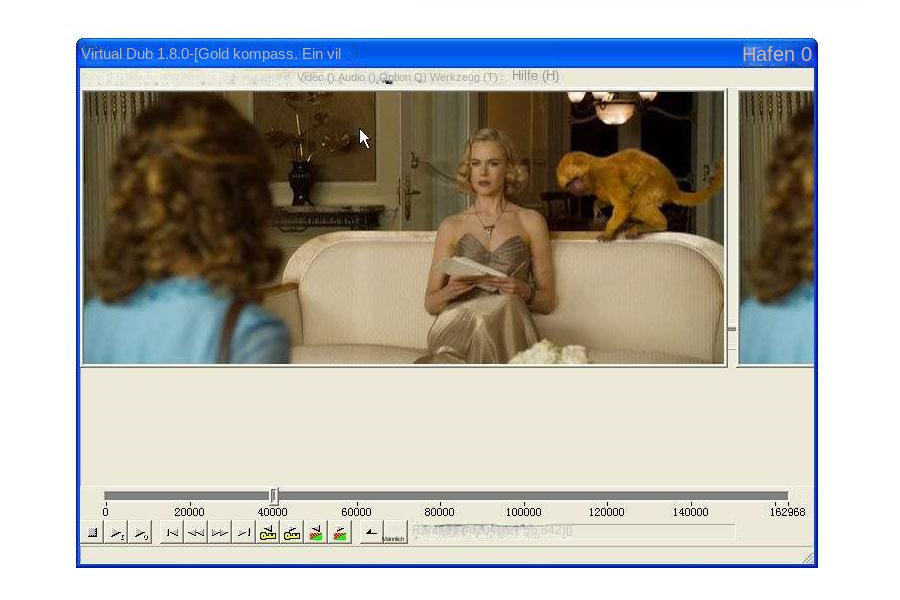Click the 140000 timeline label
Viewport: 900px width, 600px height.
(x=690, y=512)
